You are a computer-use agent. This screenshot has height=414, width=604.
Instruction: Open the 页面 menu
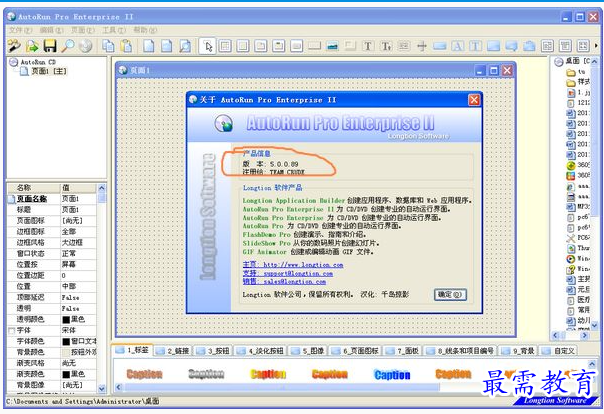coord(82,30)
